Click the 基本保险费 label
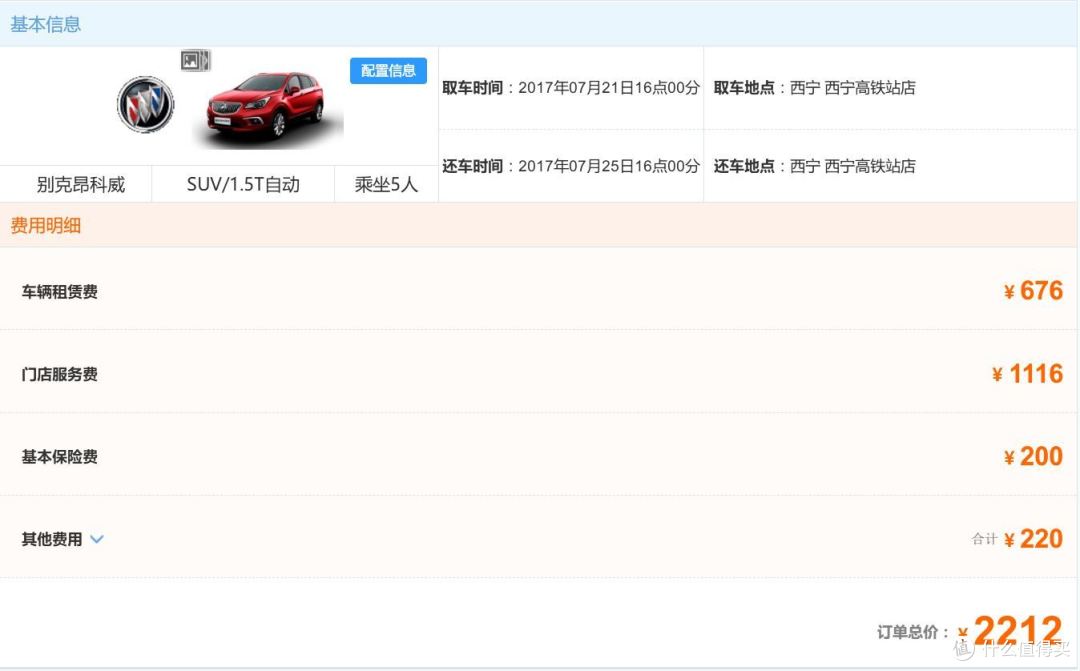1080x671 pixels. click(x=59, y=457)
